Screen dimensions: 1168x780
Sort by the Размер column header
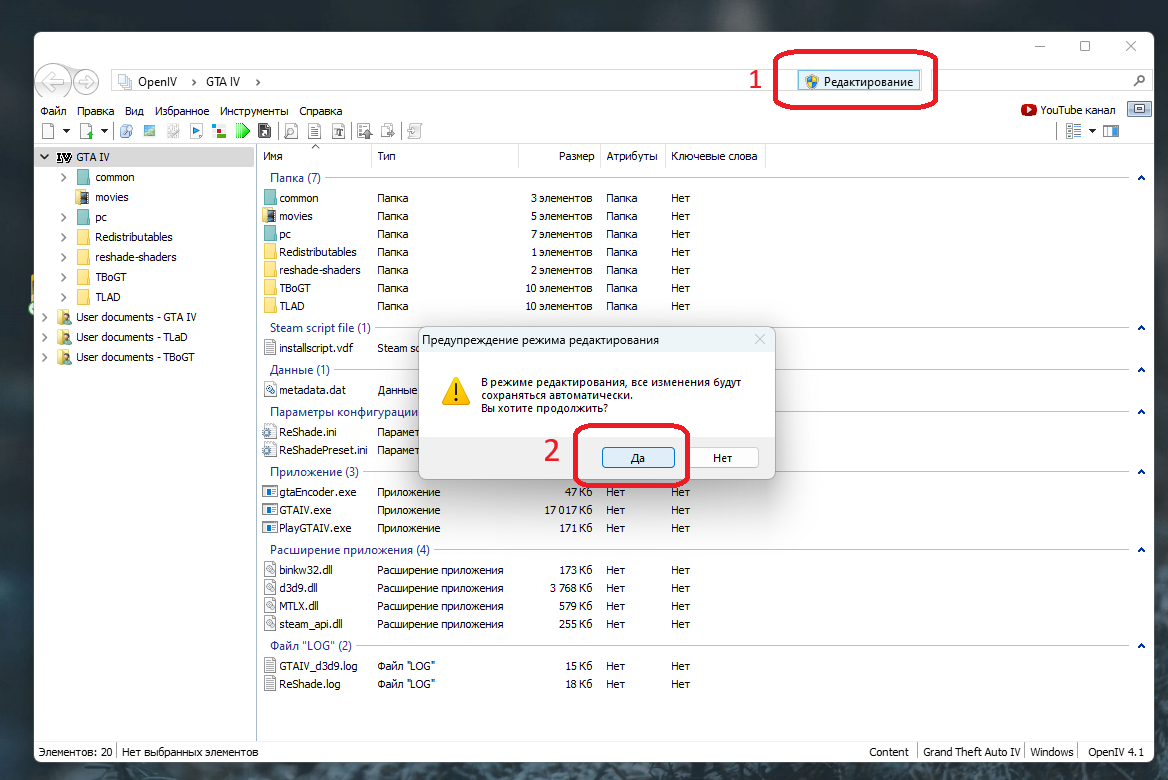[559, 156]
